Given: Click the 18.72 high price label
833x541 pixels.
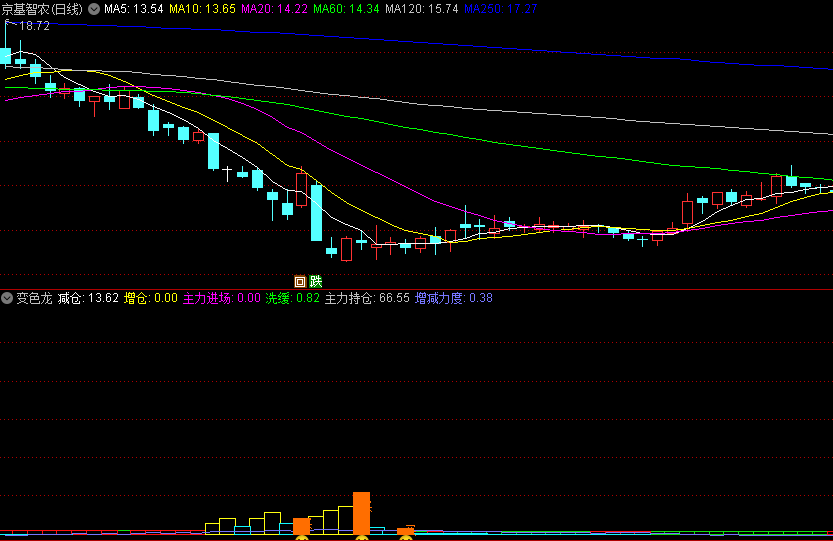Looking at the screenshot, I should [x=35, y=26].
